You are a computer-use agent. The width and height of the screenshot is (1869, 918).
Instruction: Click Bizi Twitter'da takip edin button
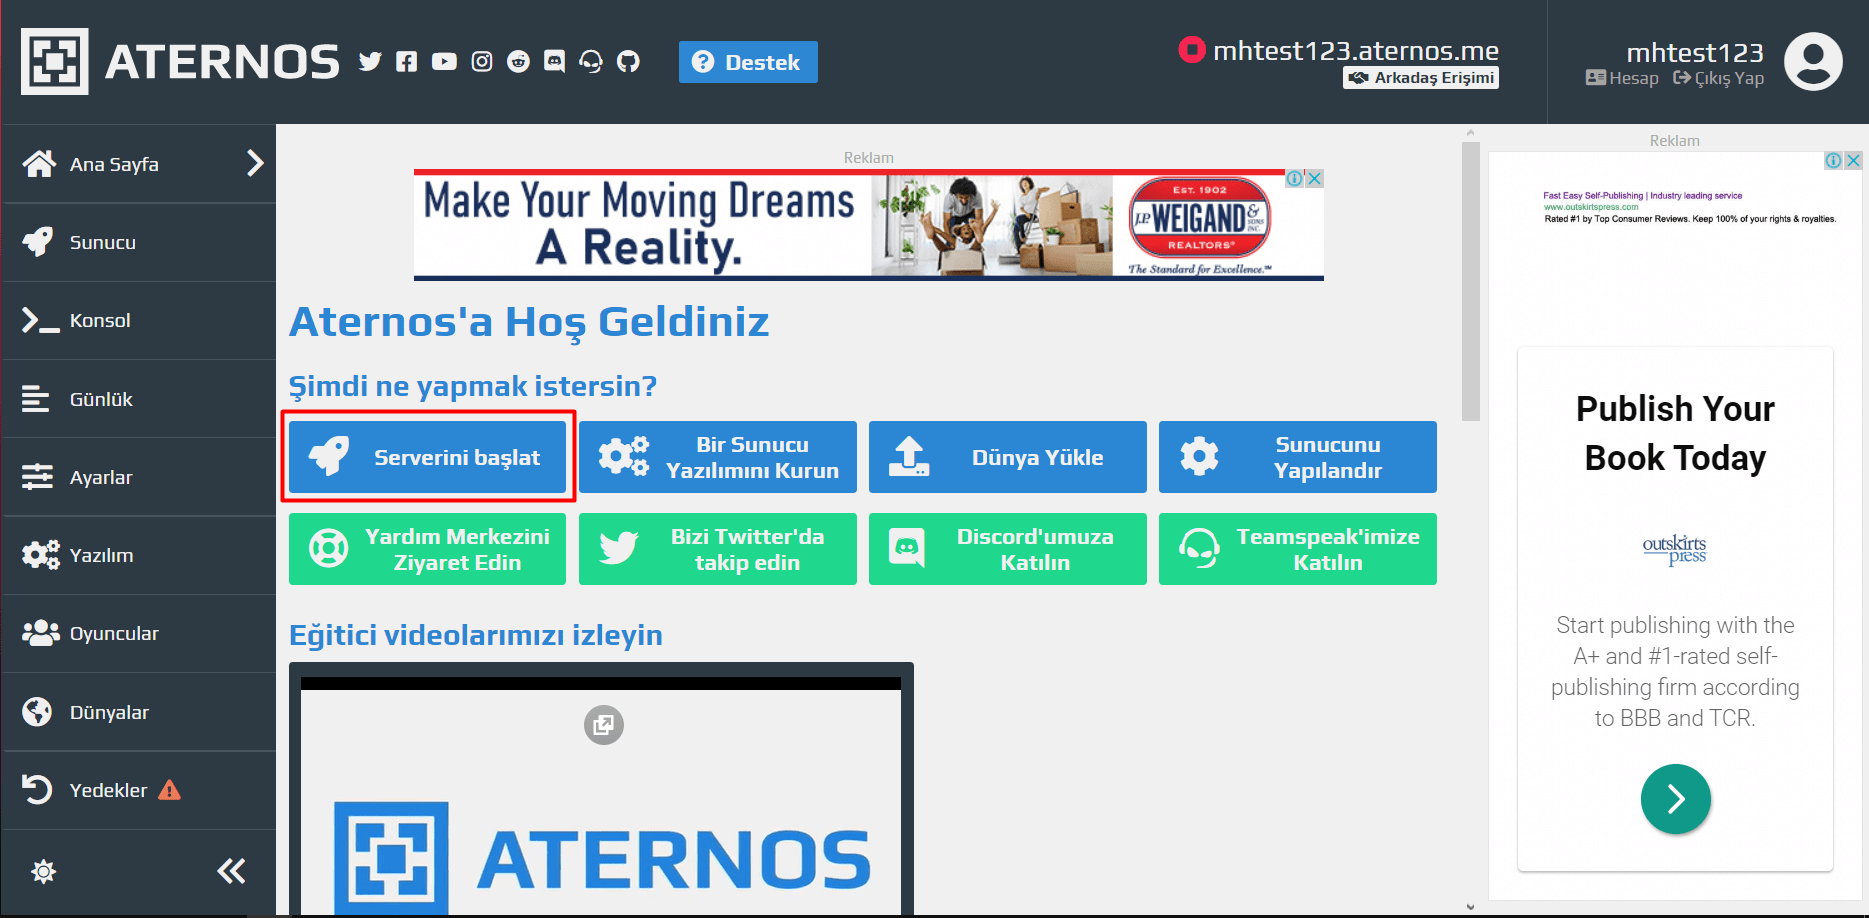tap(718, 549)
